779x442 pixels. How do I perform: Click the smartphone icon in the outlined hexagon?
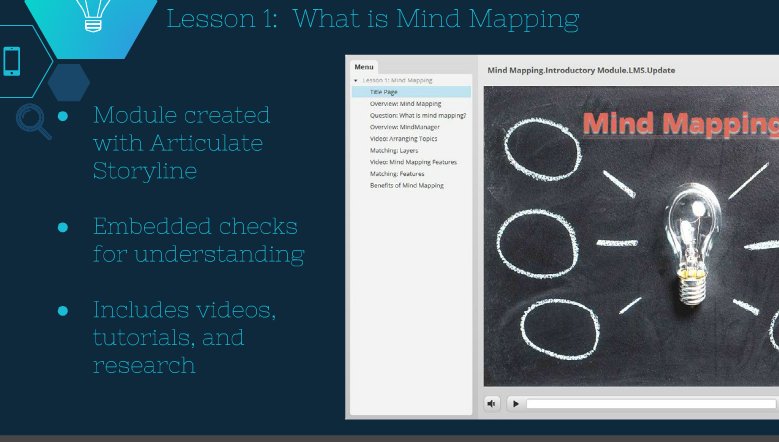click(x=12, y=61)
